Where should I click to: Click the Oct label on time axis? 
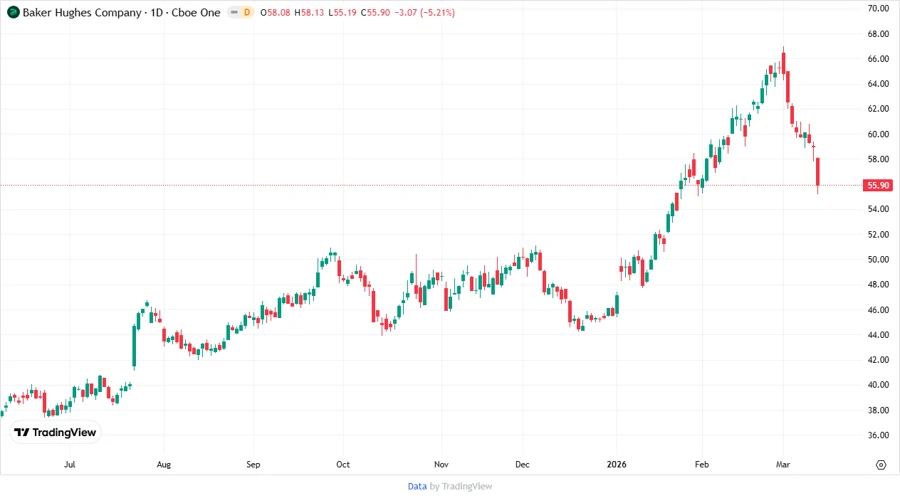pos(343,464)
